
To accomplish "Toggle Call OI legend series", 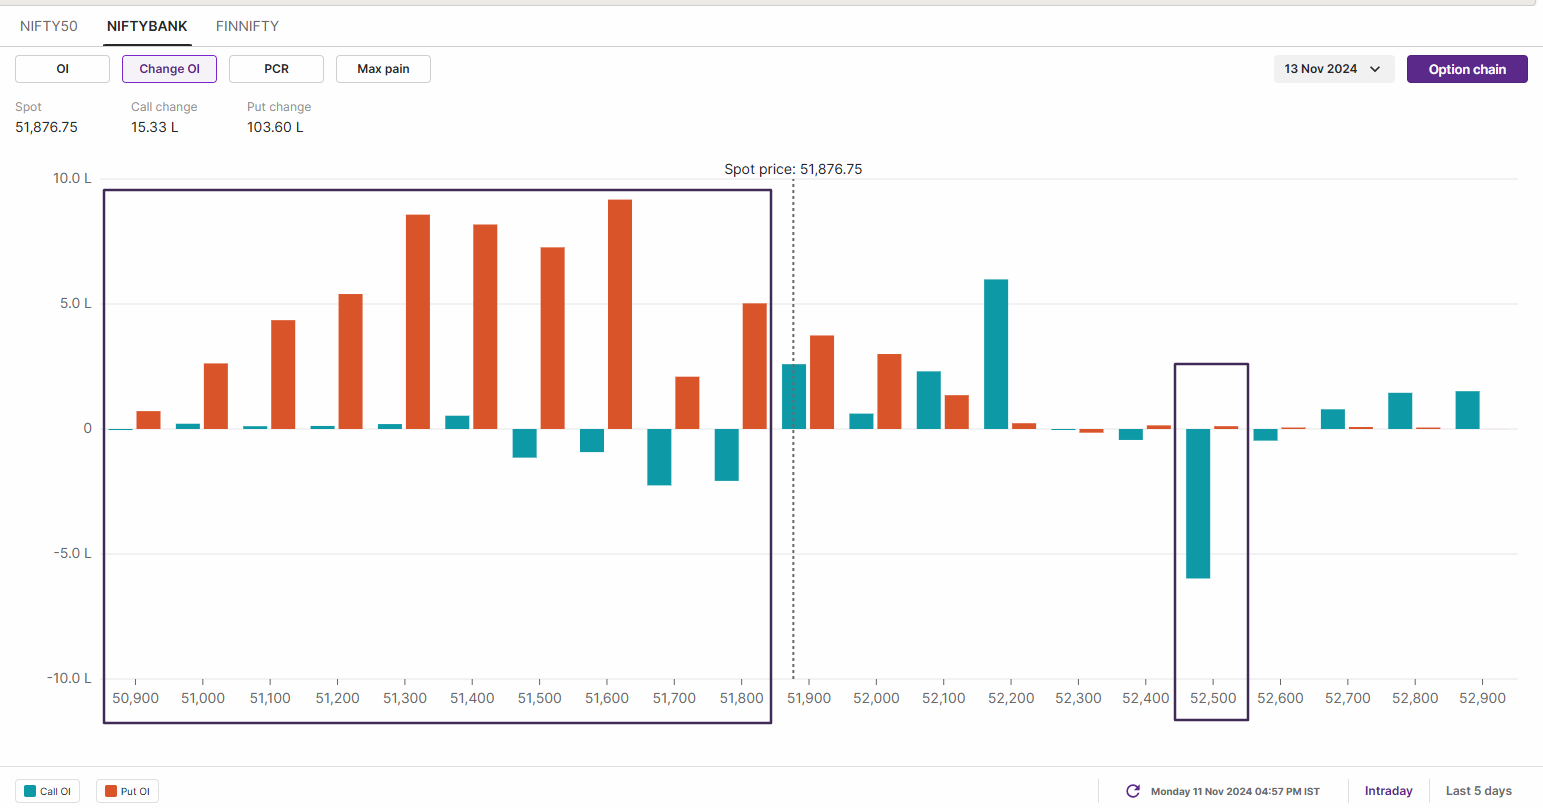I will [x=47, y=791].
